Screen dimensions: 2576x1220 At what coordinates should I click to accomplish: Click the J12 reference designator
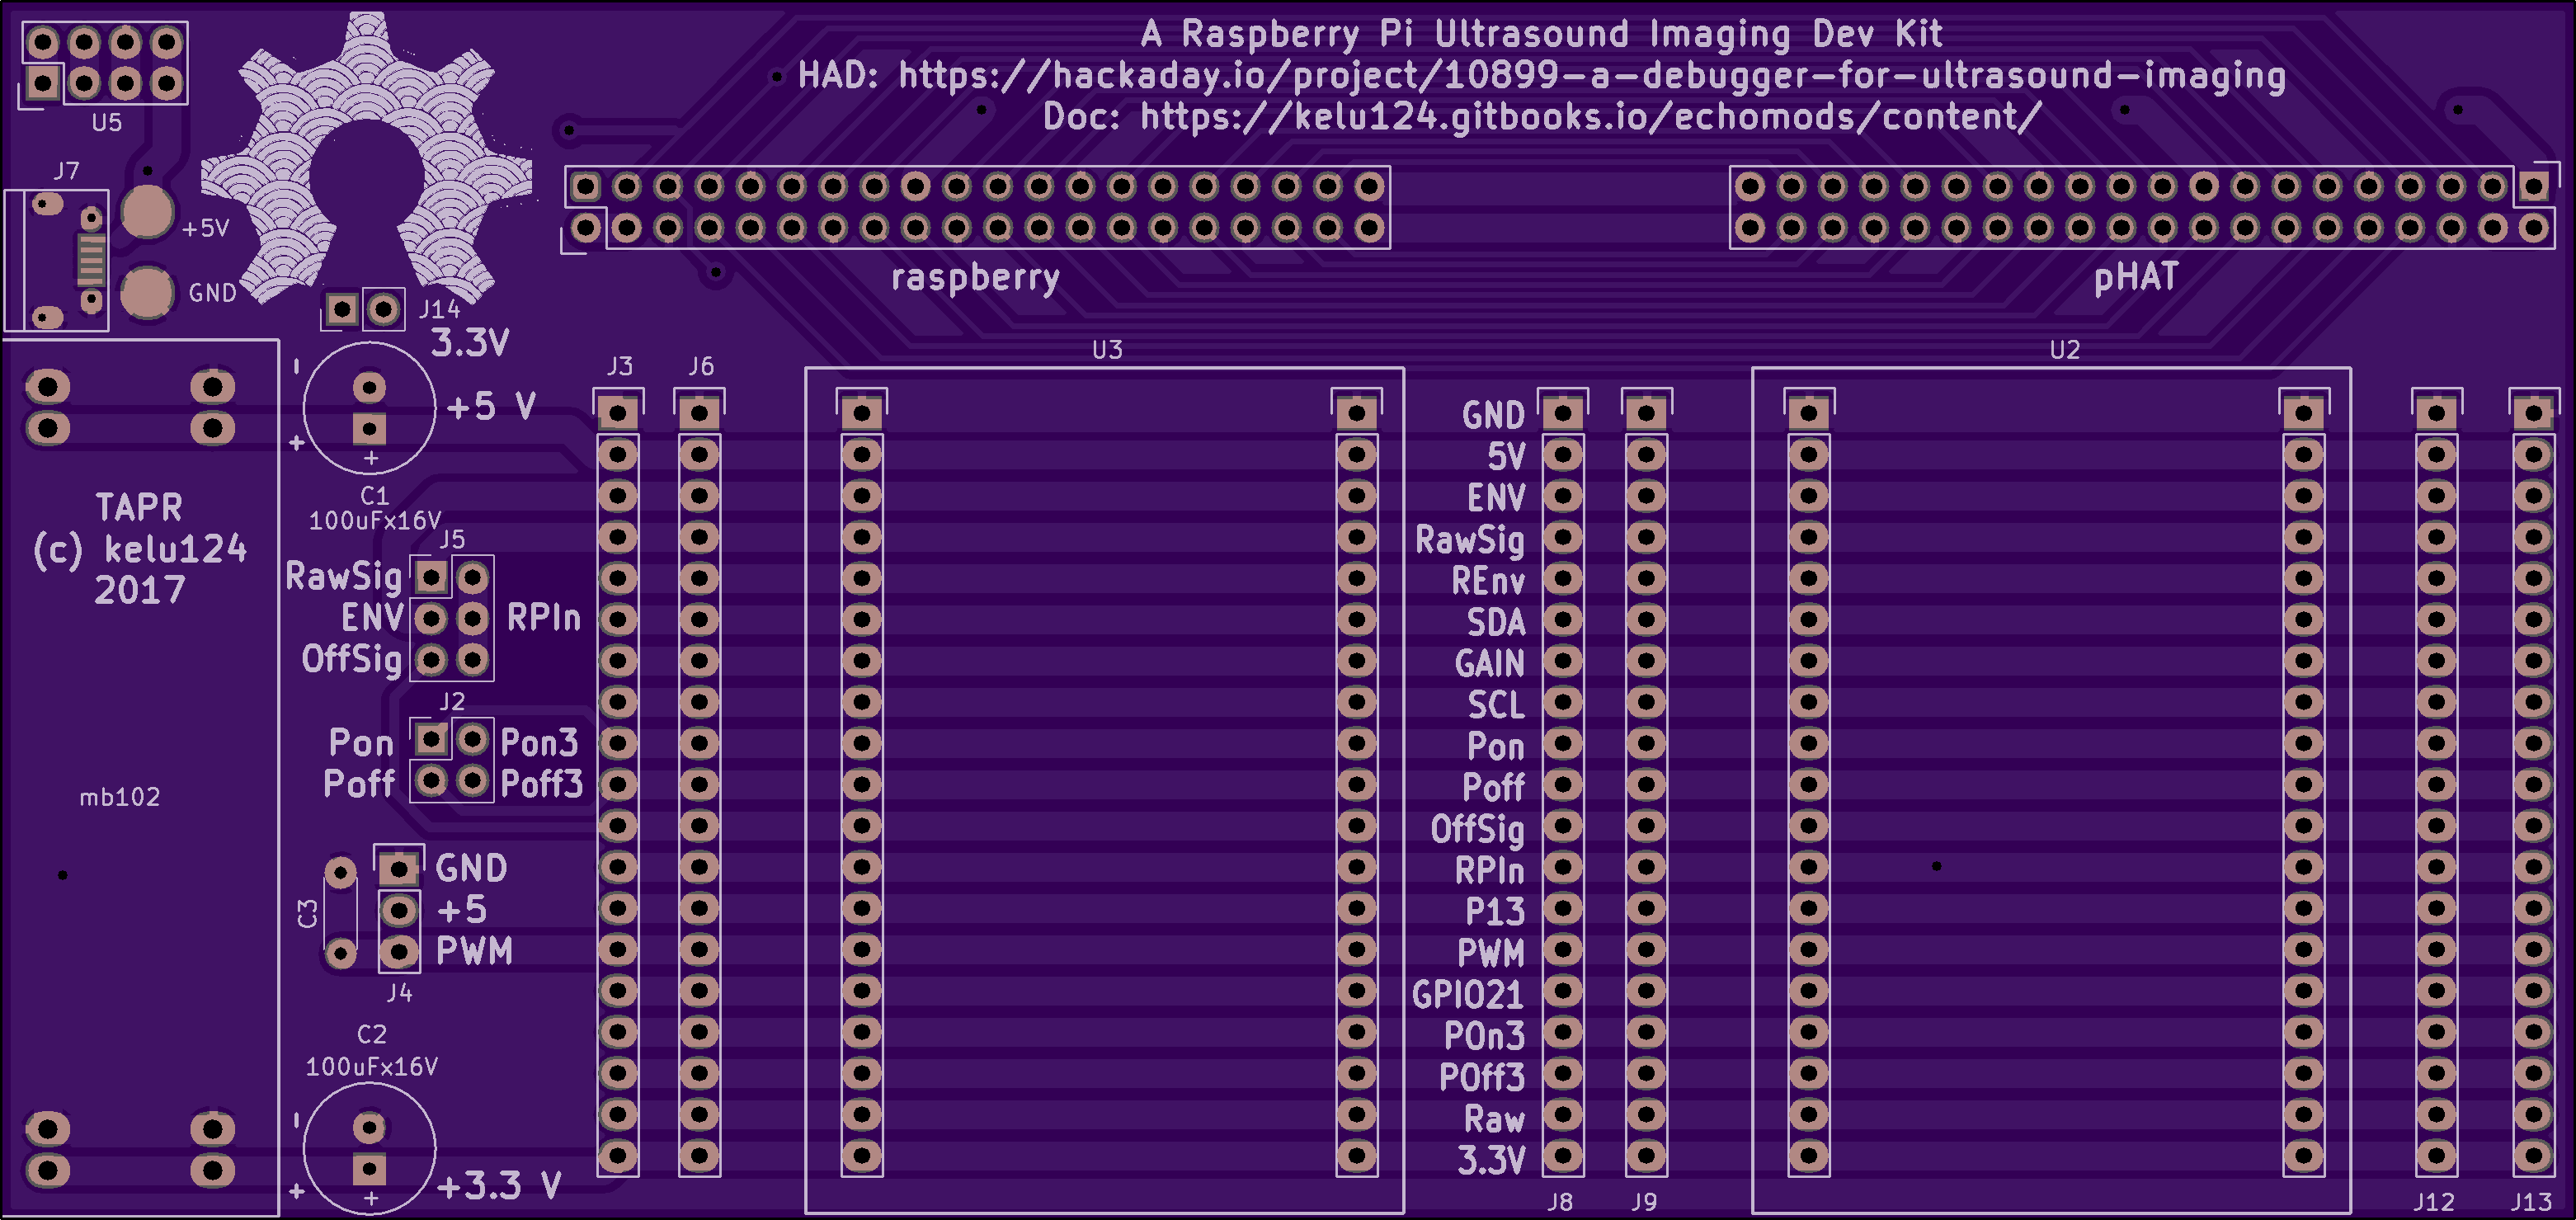2434,1202
